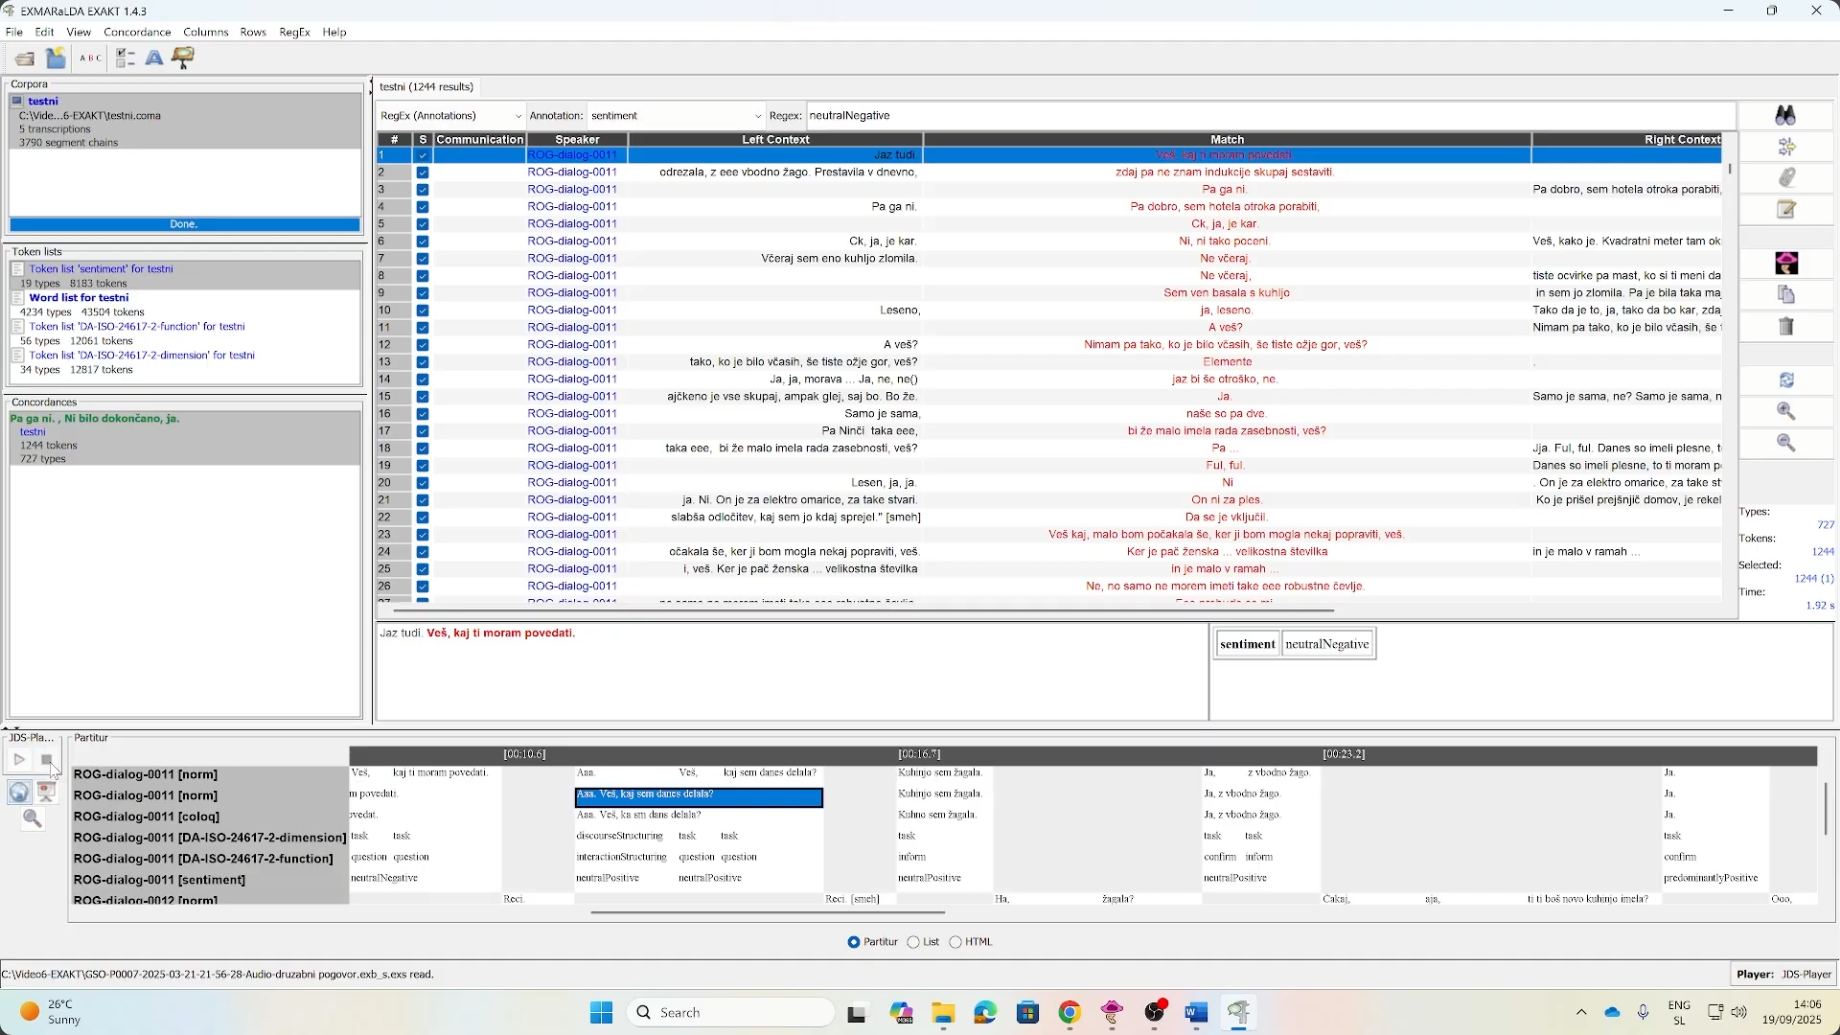Expand the Annotation sentiment dropdown
The height and width of the screenshot is (1035, 1840).
[x=676, y=116]
